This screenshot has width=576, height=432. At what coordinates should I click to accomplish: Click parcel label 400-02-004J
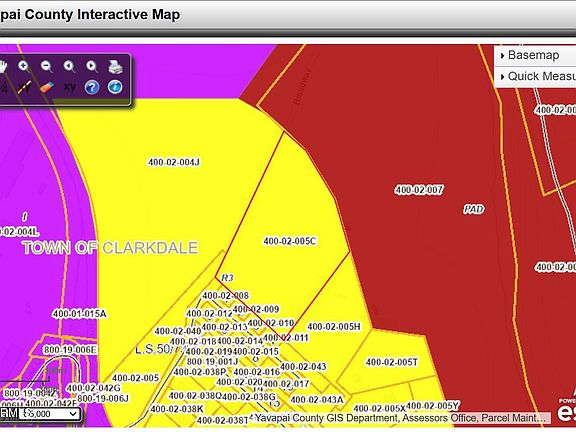174,162
